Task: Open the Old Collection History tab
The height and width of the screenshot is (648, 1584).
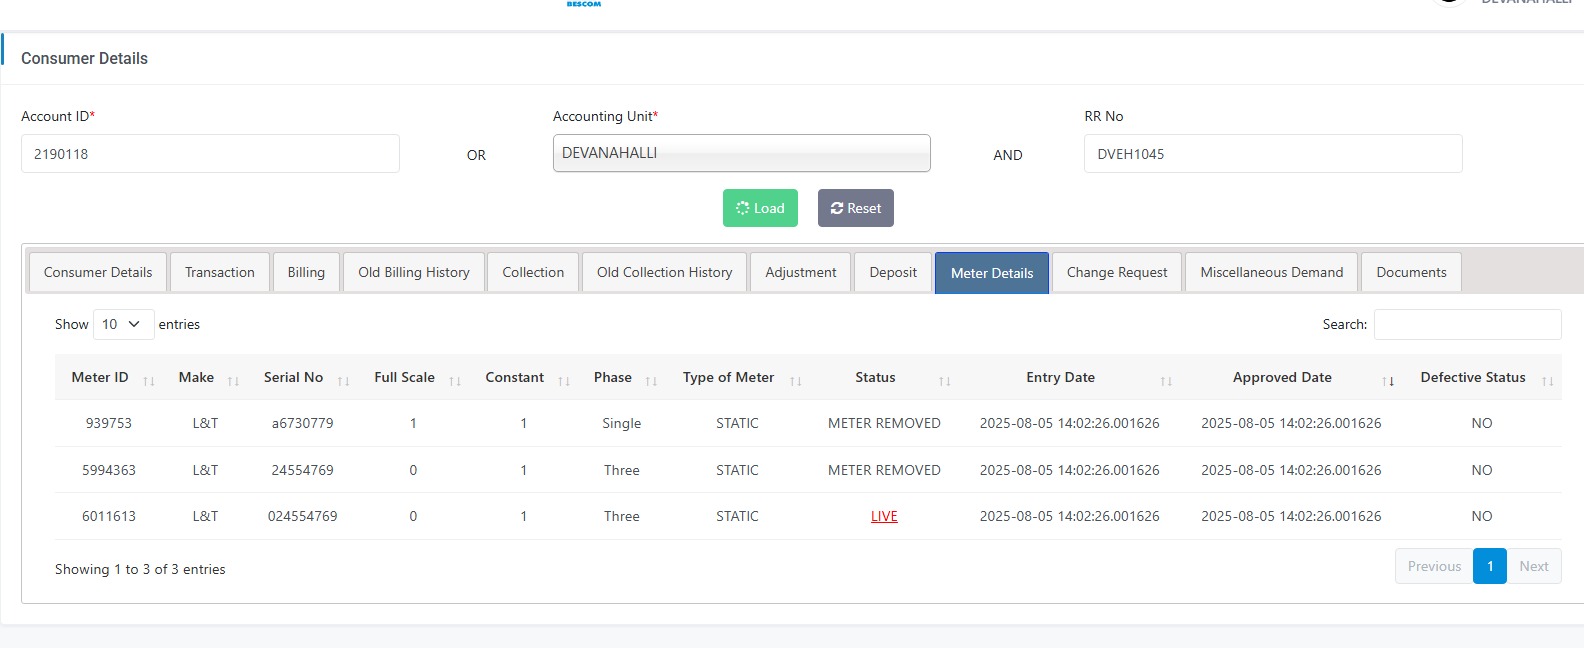Action: point(664,272)
